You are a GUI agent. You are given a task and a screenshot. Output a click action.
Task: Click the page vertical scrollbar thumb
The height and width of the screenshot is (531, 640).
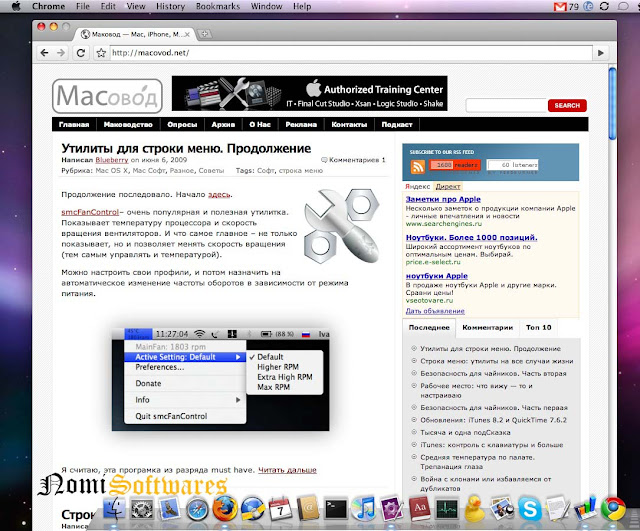click(x=612, y=104)
